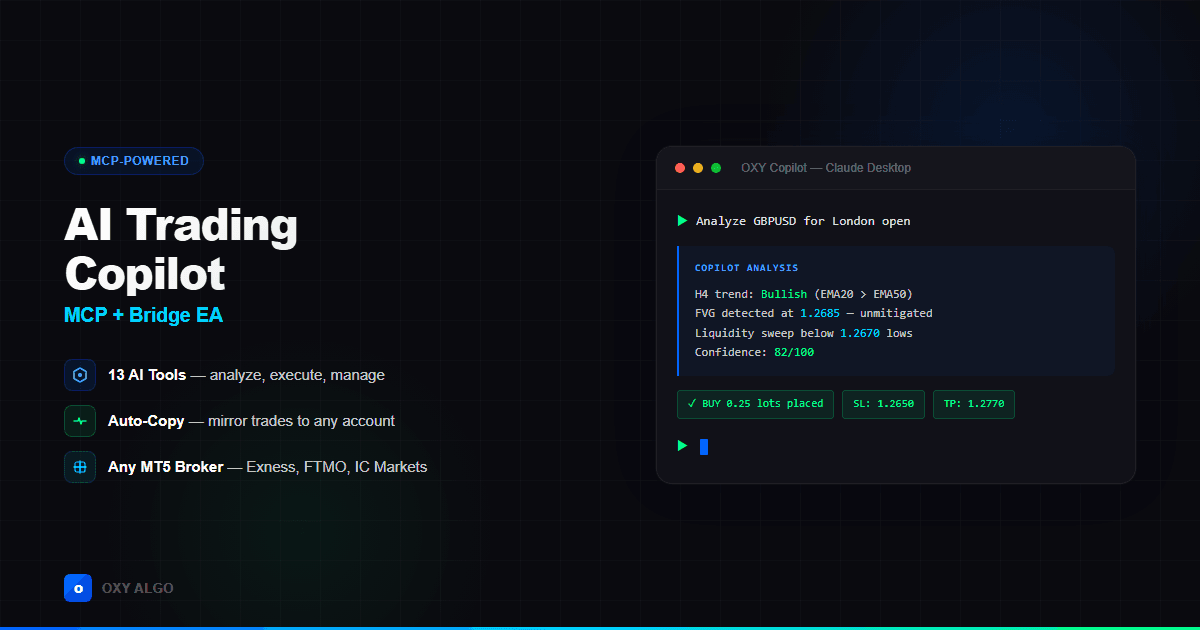Click the green dot in MCP-POWERED badge
The height and width of the screenshot is (630, 1200).
81,160
